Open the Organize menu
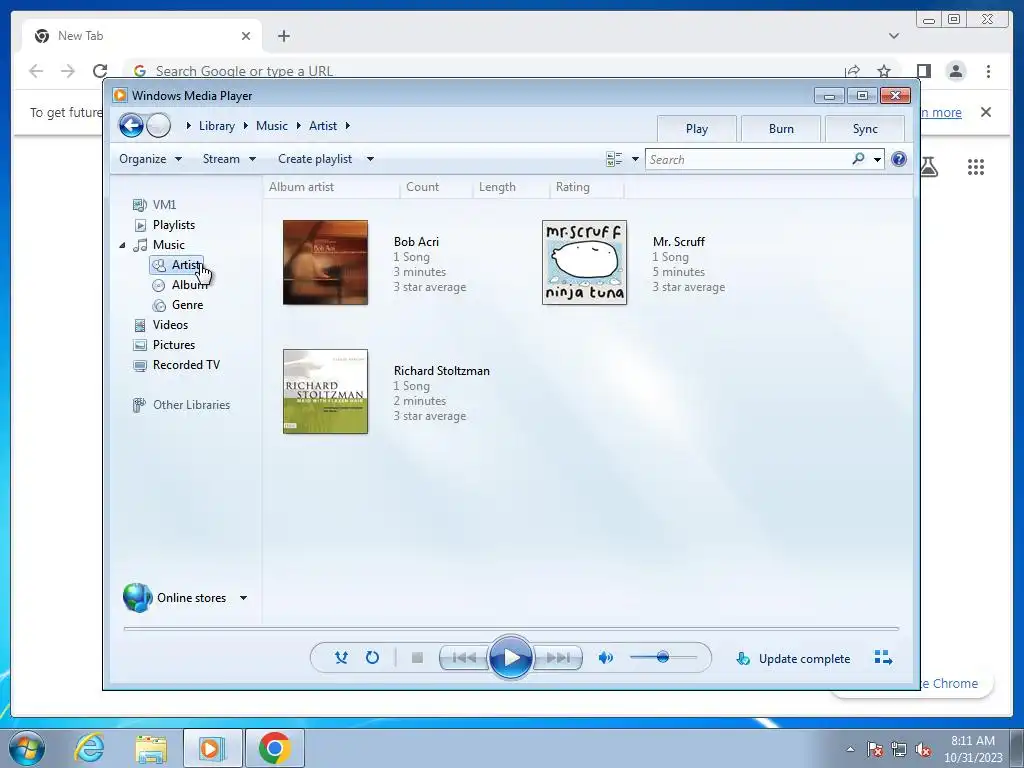This screenshot has height=768, width=1024. (x=150, y=159)
